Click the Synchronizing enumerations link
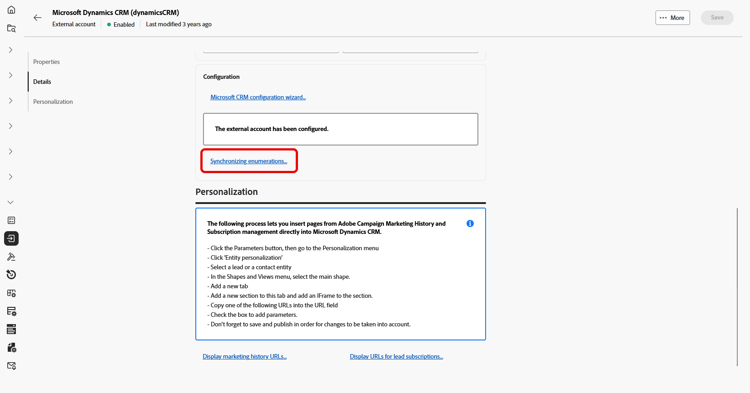 tap(249, 161)
